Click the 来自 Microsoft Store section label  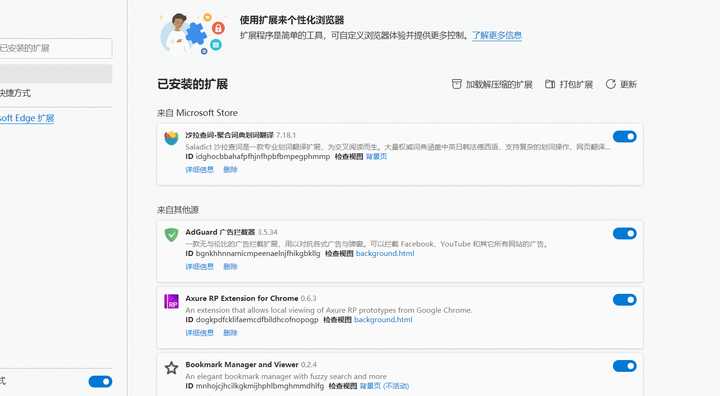click(197, 113)
